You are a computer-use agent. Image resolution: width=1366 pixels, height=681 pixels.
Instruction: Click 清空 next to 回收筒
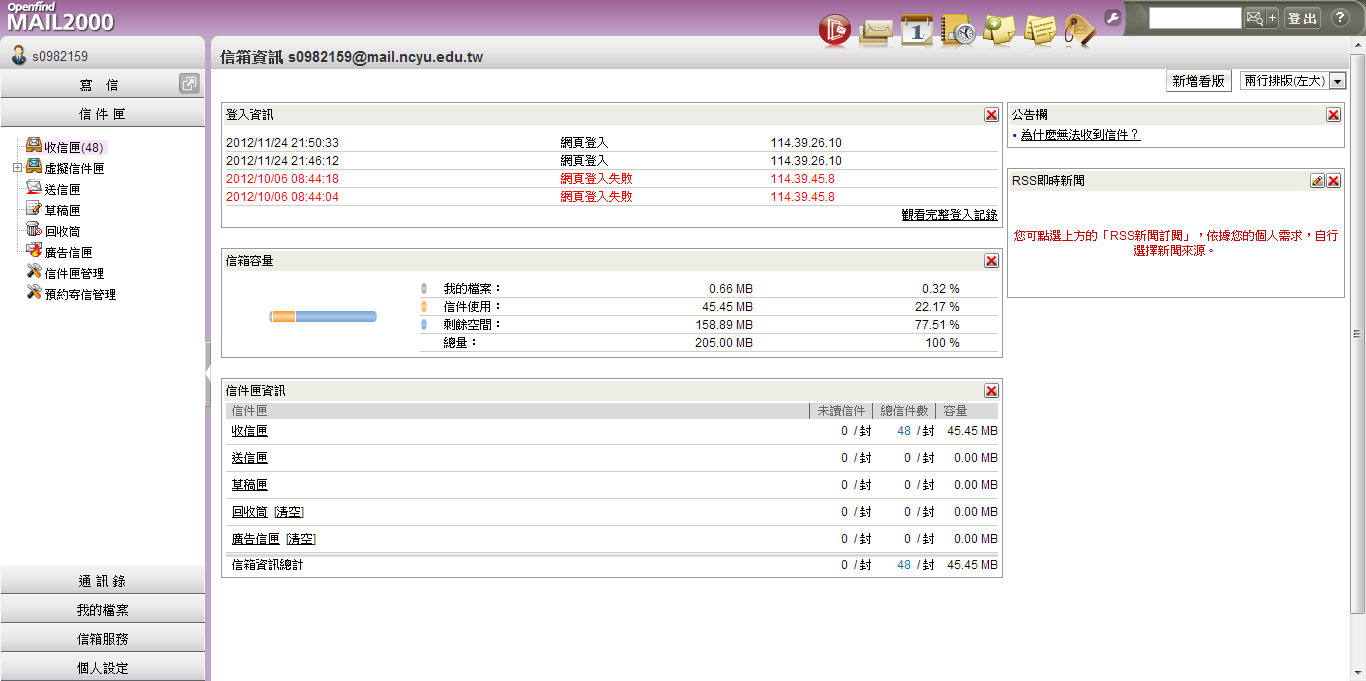(x=289, y=512)
